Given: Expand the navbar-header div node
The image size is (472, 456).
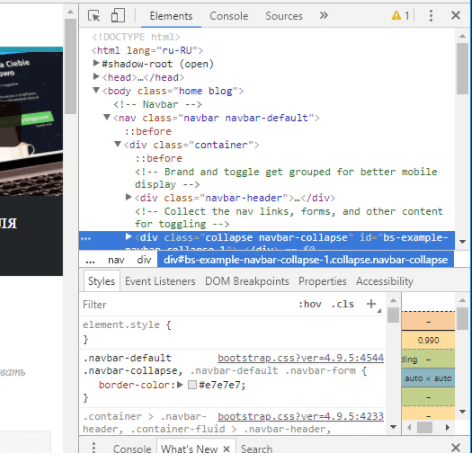Looking at the screenshot, I should [128, 197].
